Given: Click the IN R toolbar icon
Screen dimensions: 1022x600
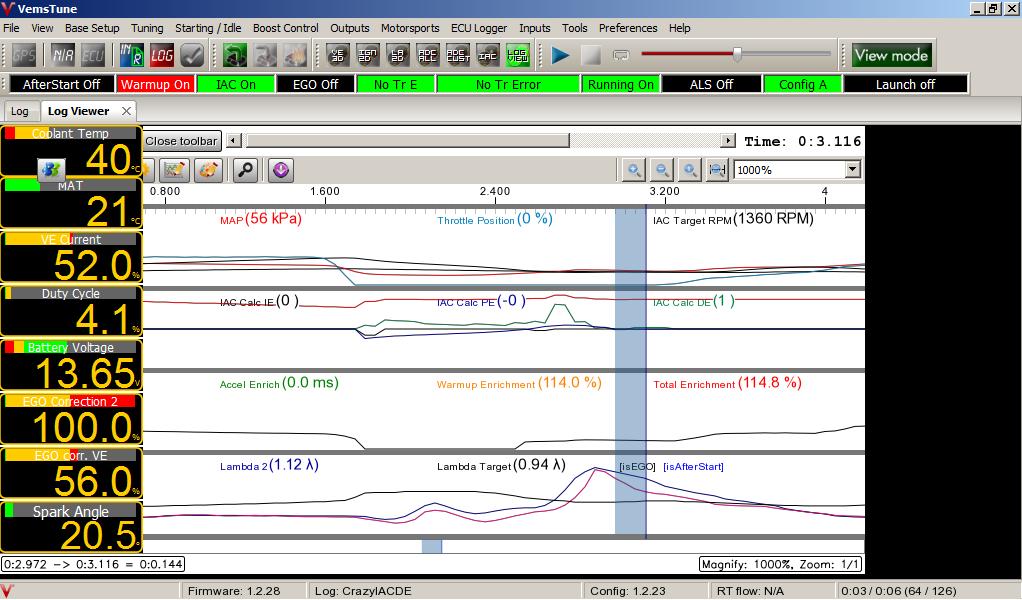Looking at the screenshot, I should 131,56.
